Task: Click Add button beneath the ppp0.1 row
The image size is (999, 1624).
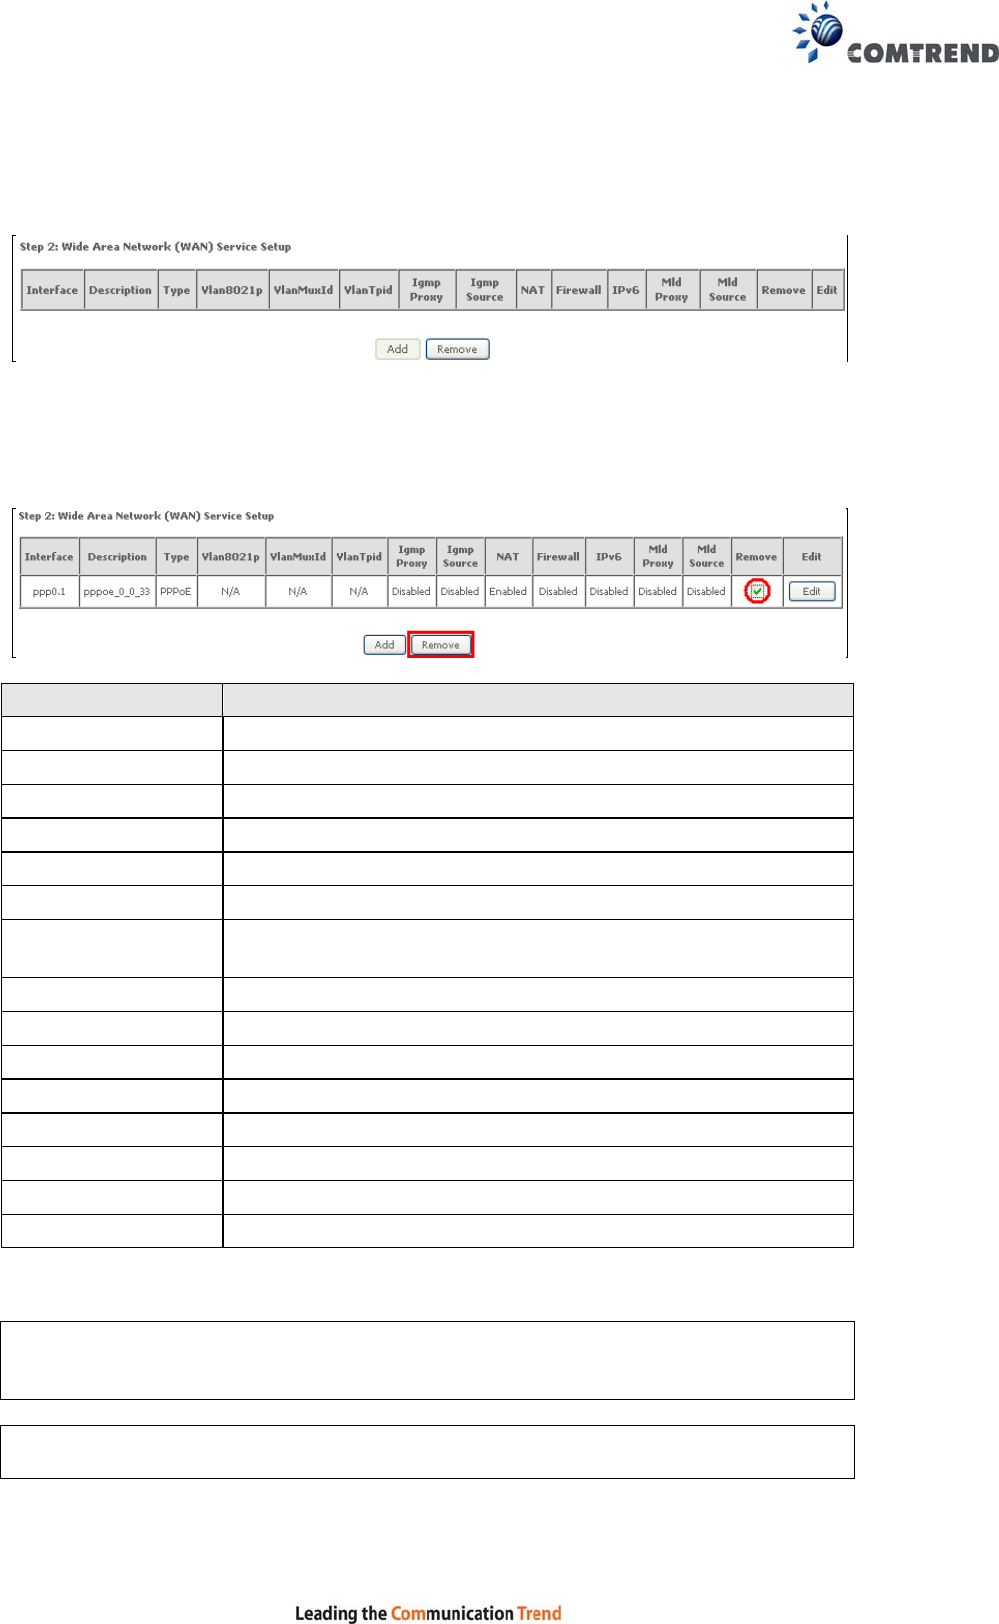Action: pyautogui.click(x=384, y=645)
